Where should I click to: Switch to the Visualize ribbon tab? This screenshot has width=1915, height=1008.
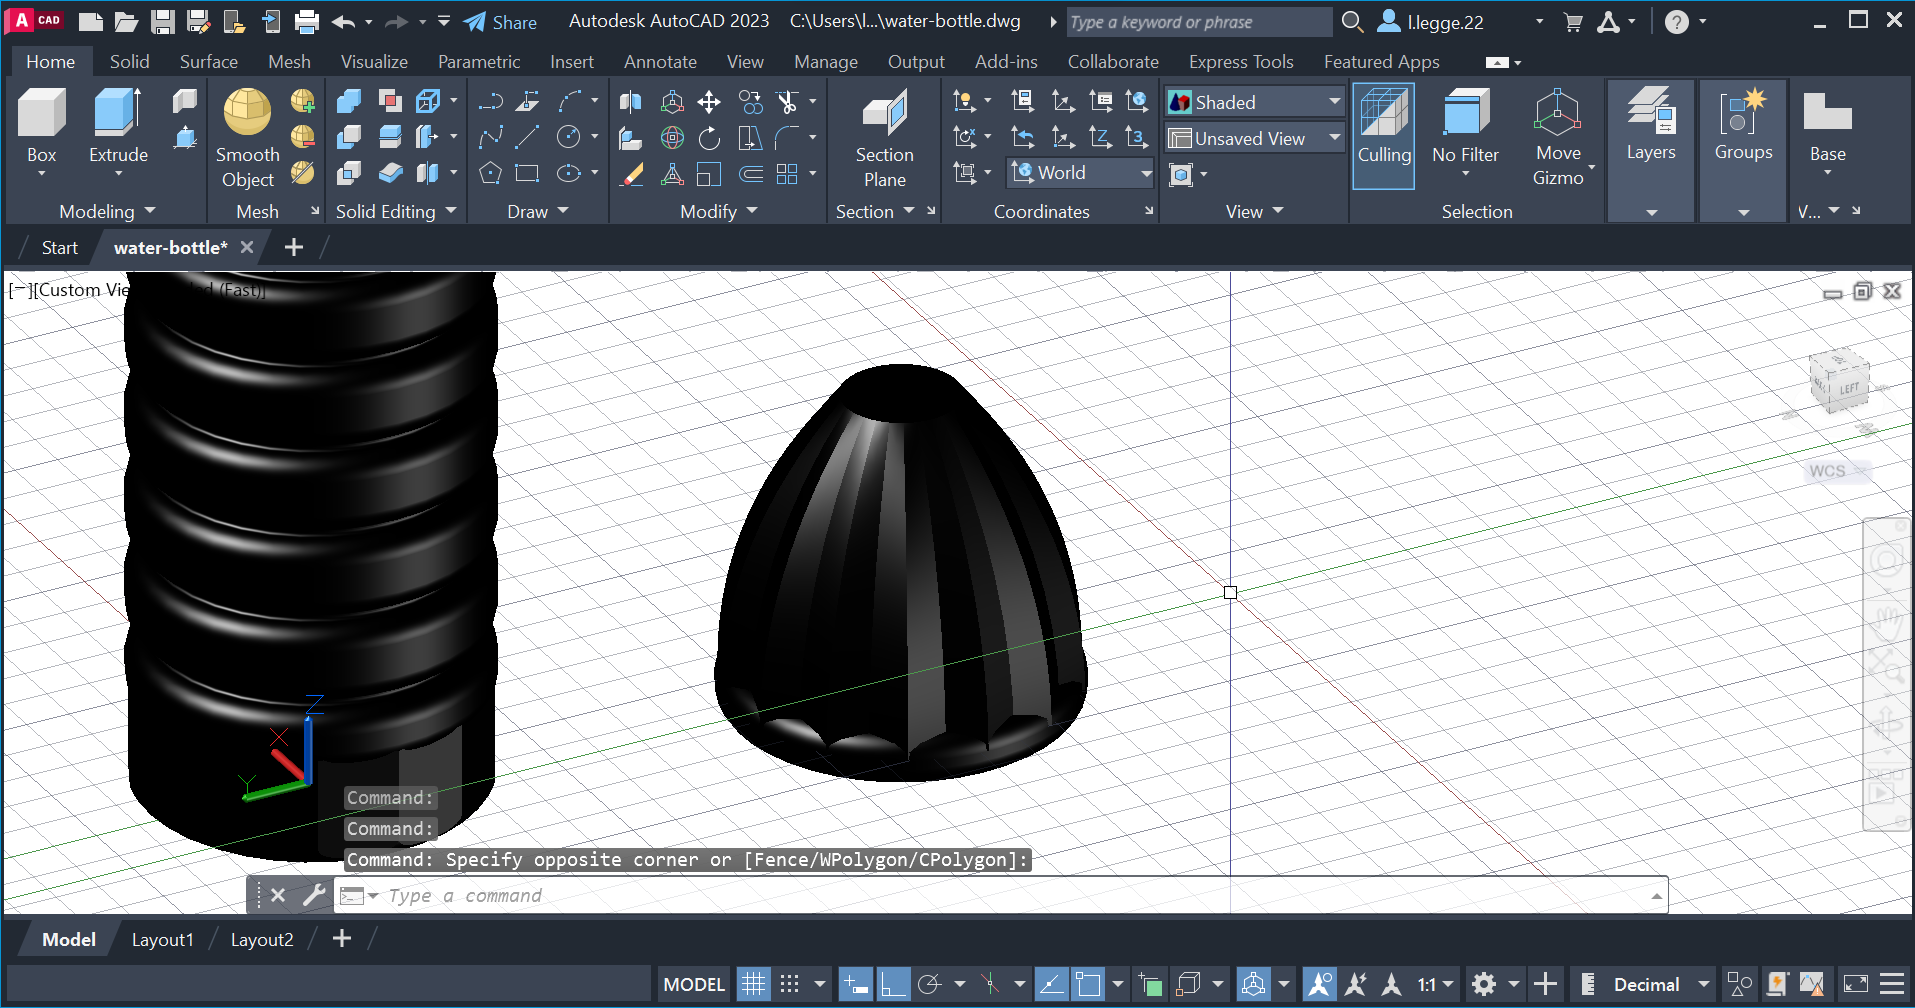point(374,61)
